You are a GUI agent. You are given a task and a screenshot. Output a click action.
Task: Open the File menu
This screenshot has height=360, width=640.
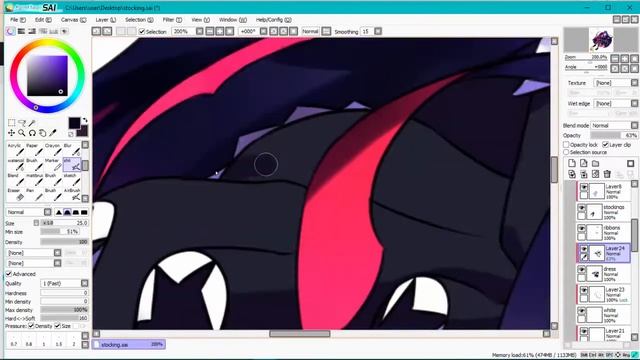pyautogui.click(x=18, y=20)
